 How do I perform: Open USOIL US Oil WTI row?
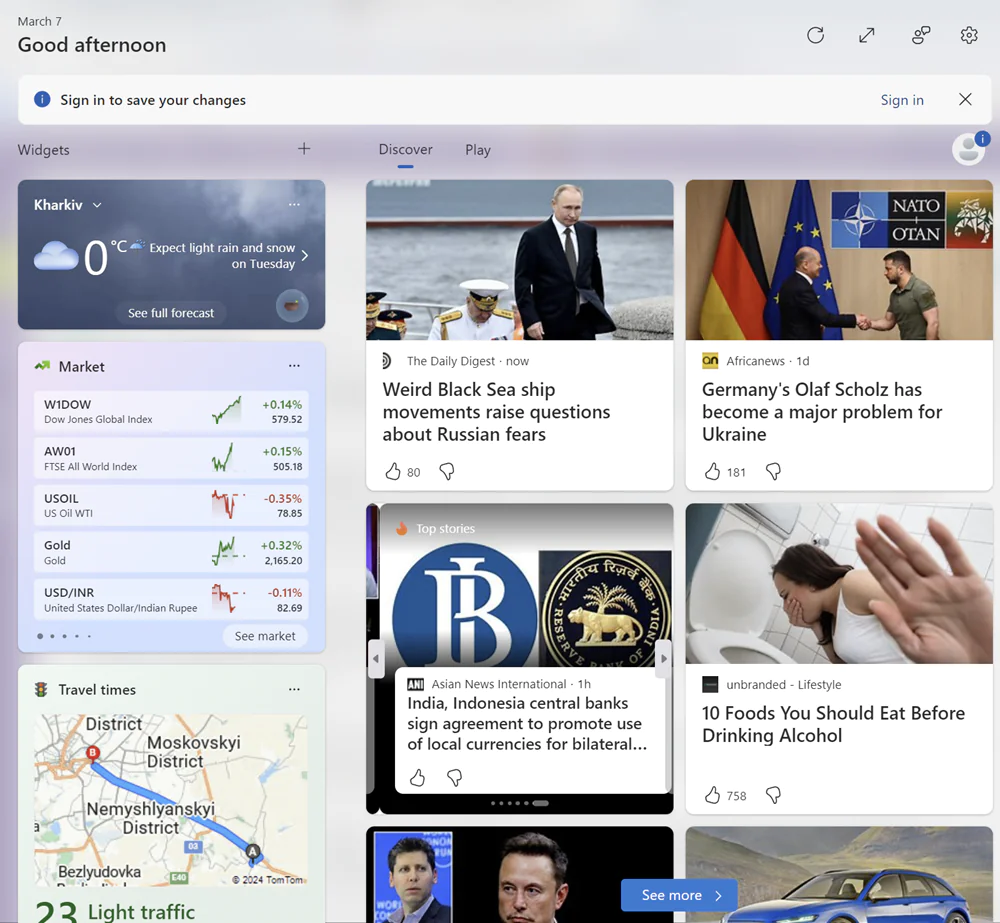click(171, 505)
